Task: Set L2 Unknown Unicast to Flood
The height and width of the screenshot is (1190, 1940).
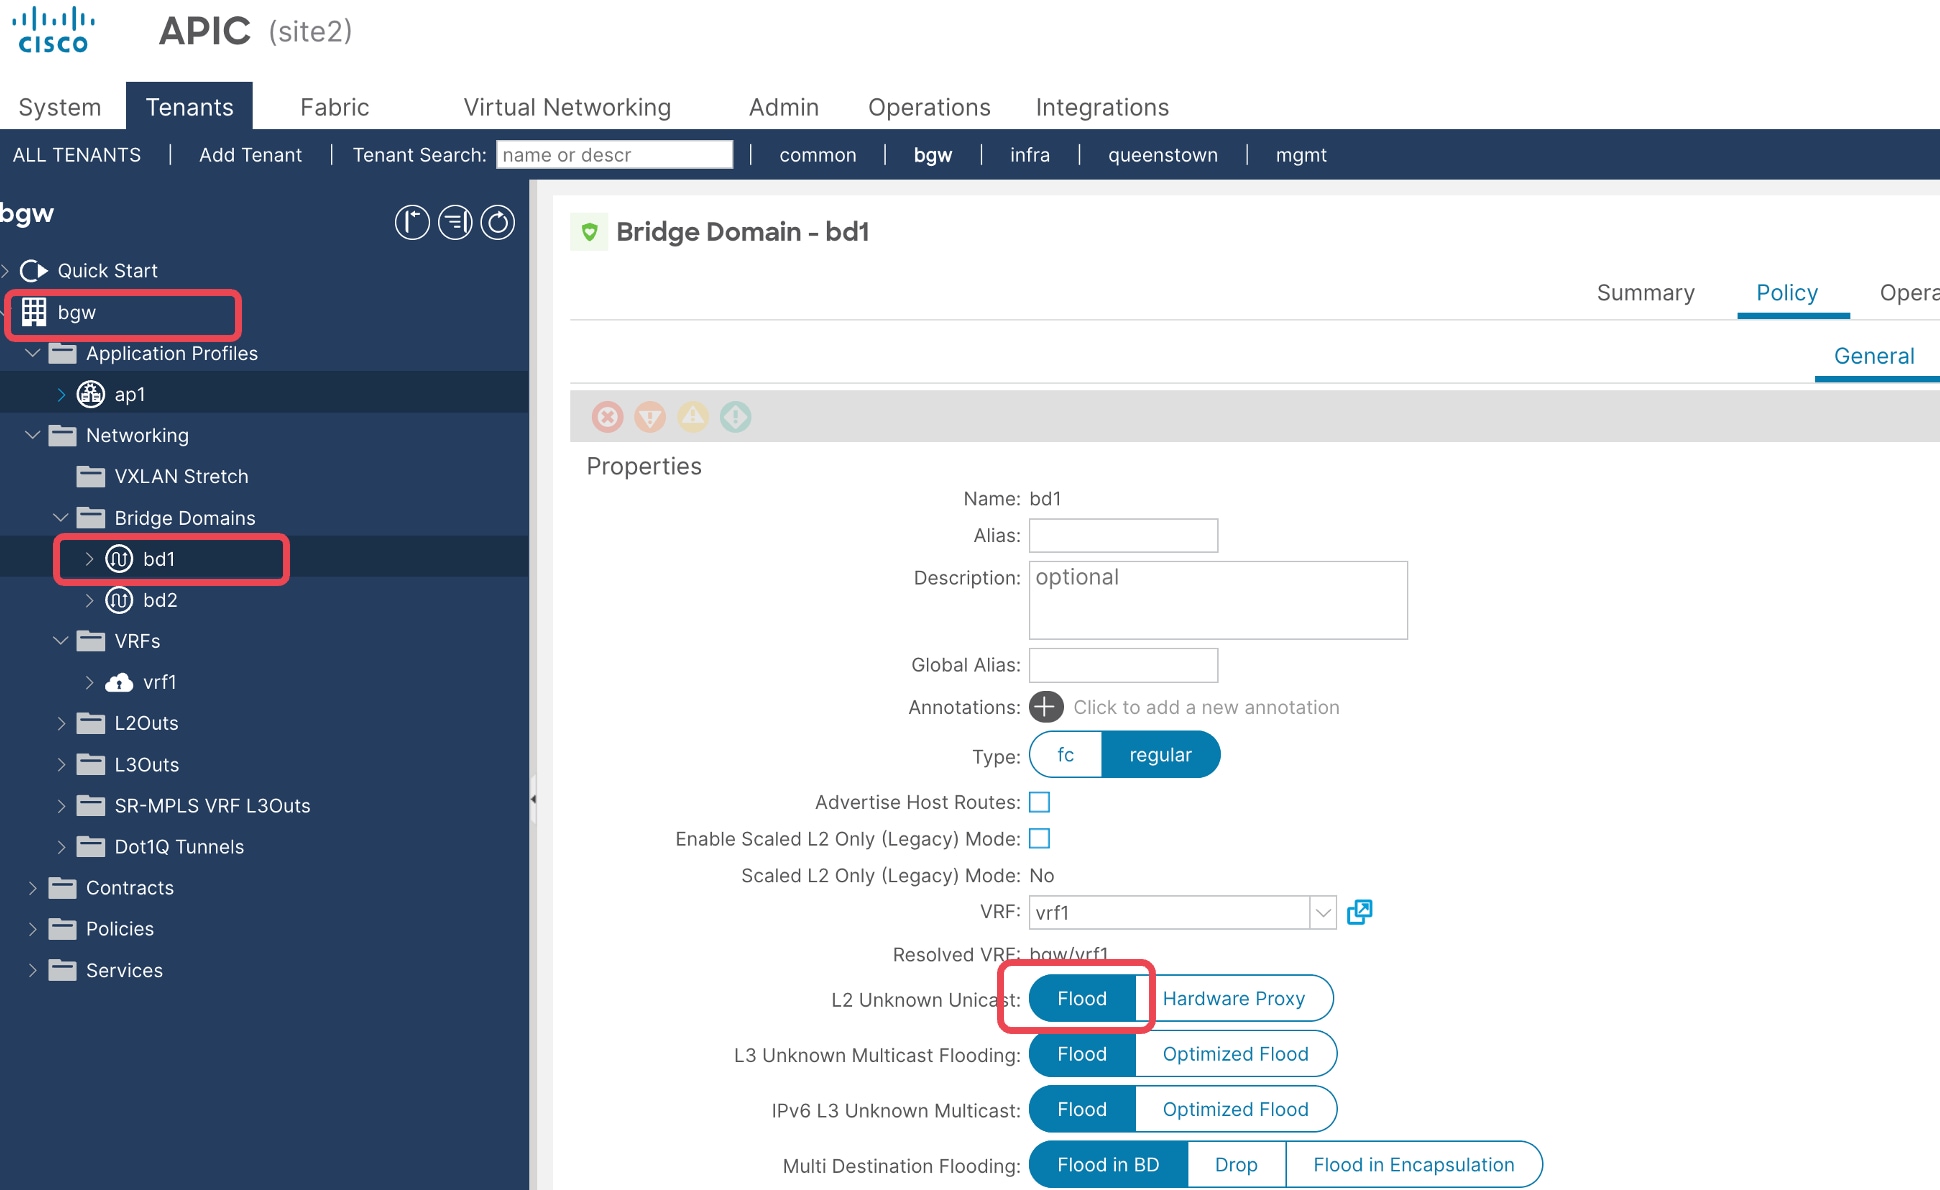Action: point(1082,999)
